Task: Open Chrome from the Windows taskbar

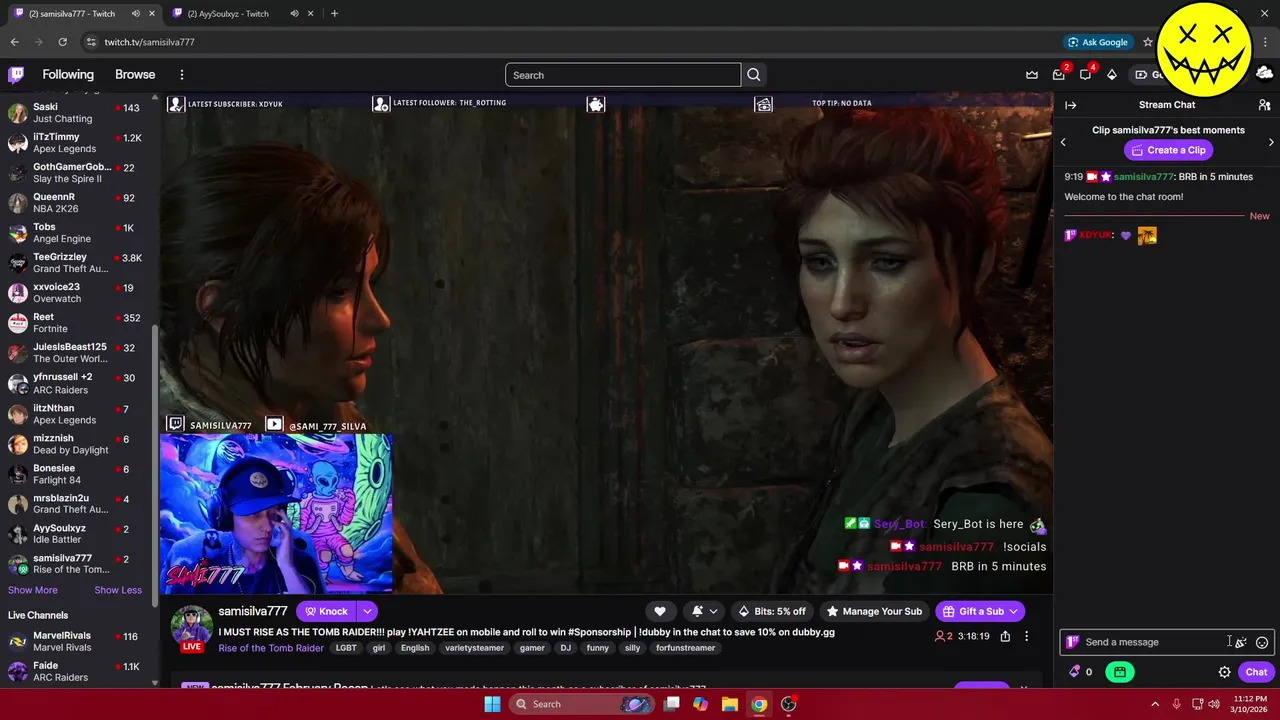Action: [759, 704]
